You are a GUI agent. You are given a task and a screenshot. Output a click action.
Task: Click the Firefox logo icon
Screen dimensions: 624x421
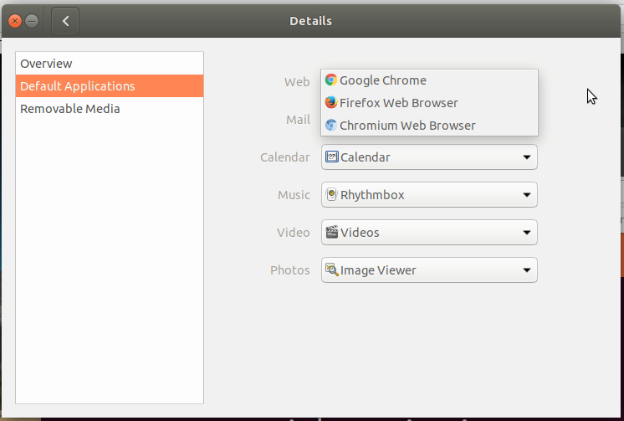[331, 103]
